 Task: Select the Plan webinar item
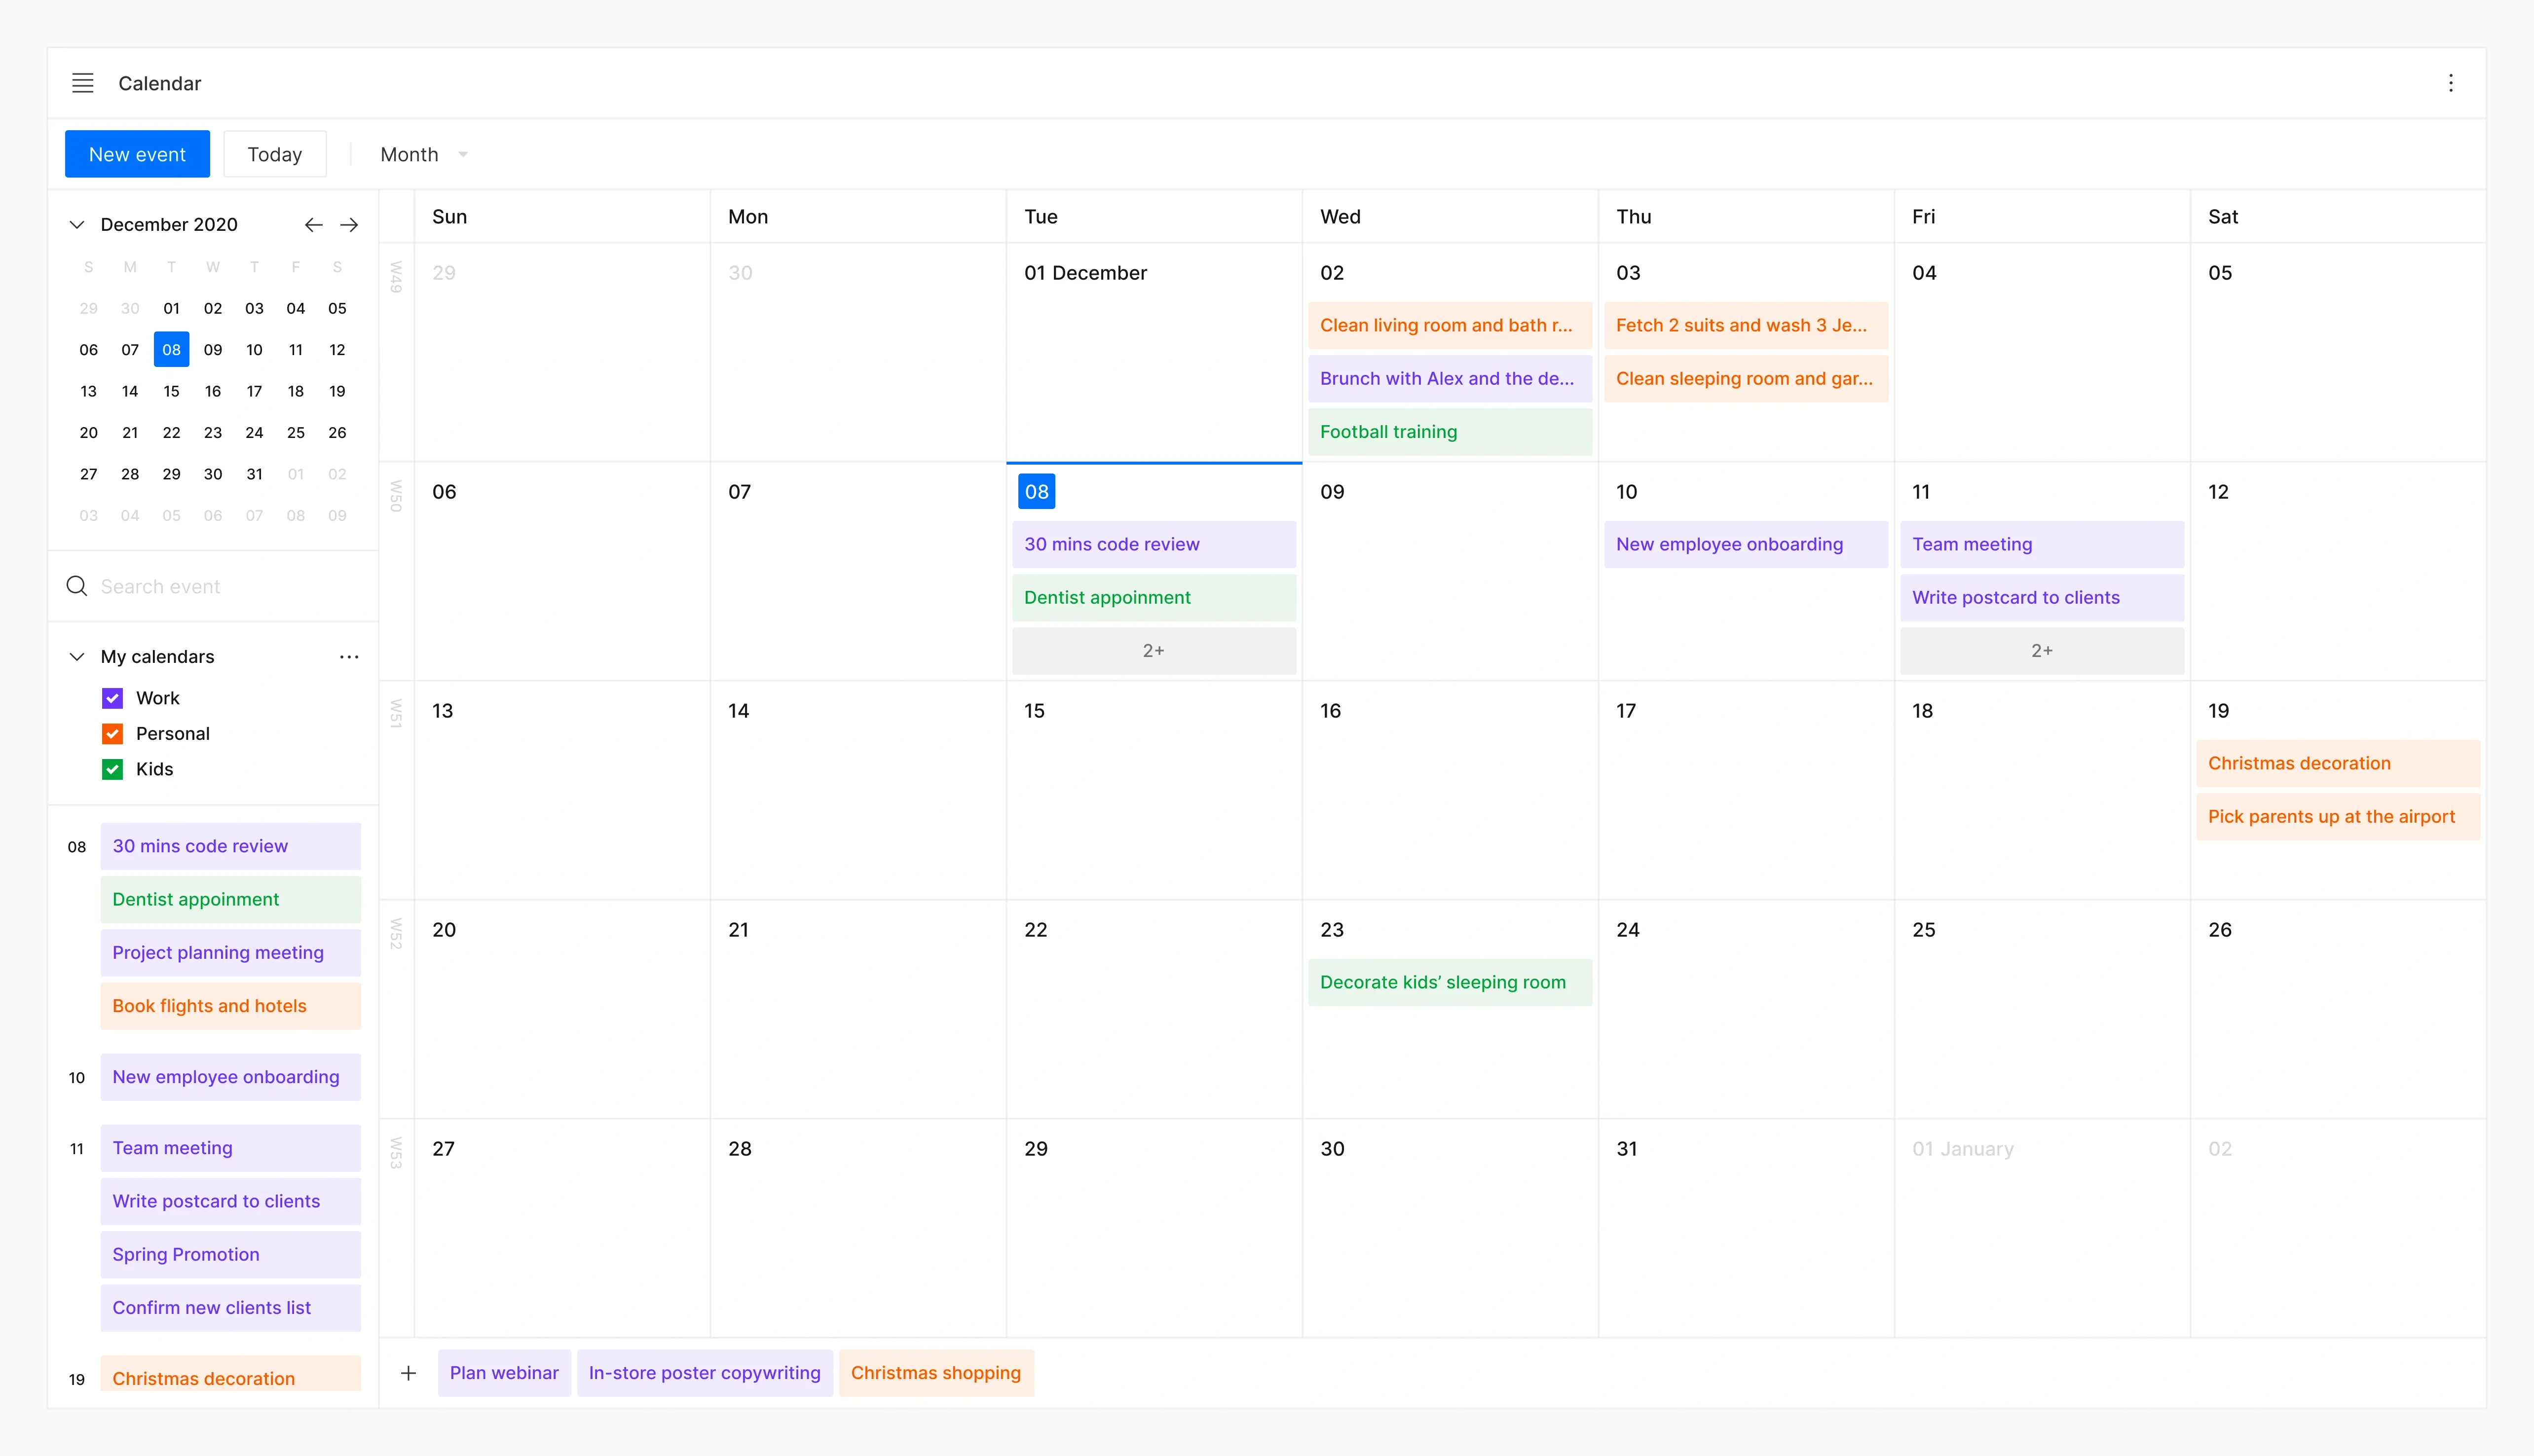click(504, 1373)
